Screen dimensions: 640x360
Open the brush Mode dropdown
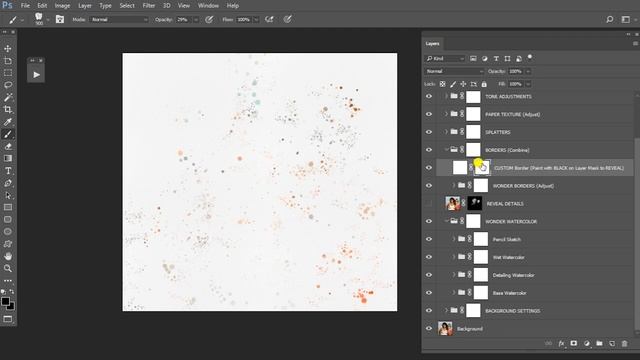(119, 20)
